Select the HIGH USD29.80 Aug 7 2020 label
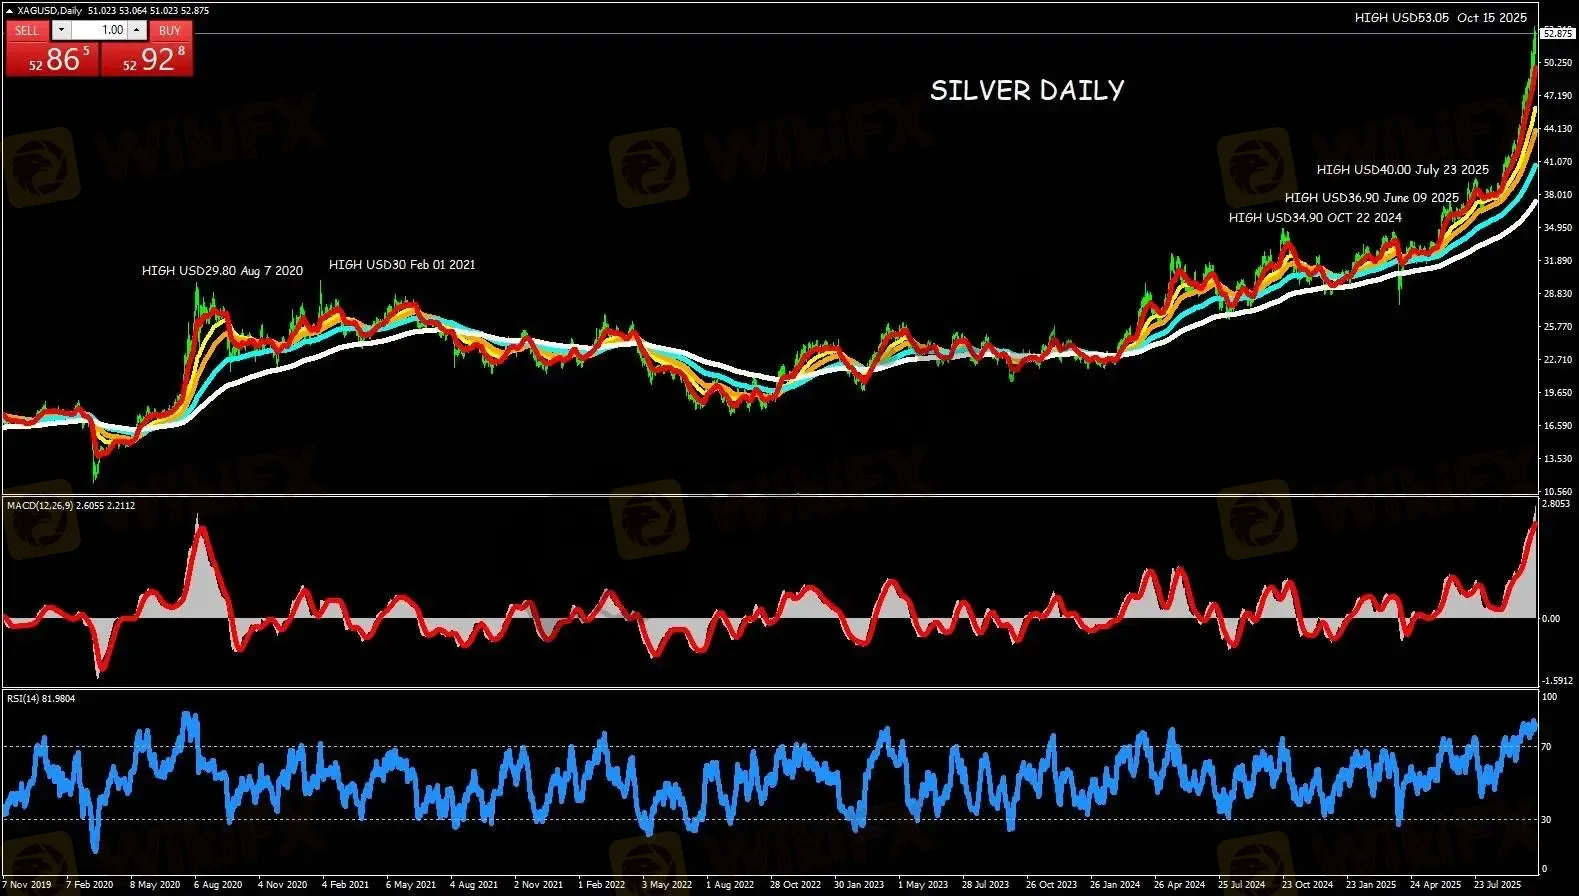Image resolution: width=1579 pixels, height=896 pixels. click(222, 271)
